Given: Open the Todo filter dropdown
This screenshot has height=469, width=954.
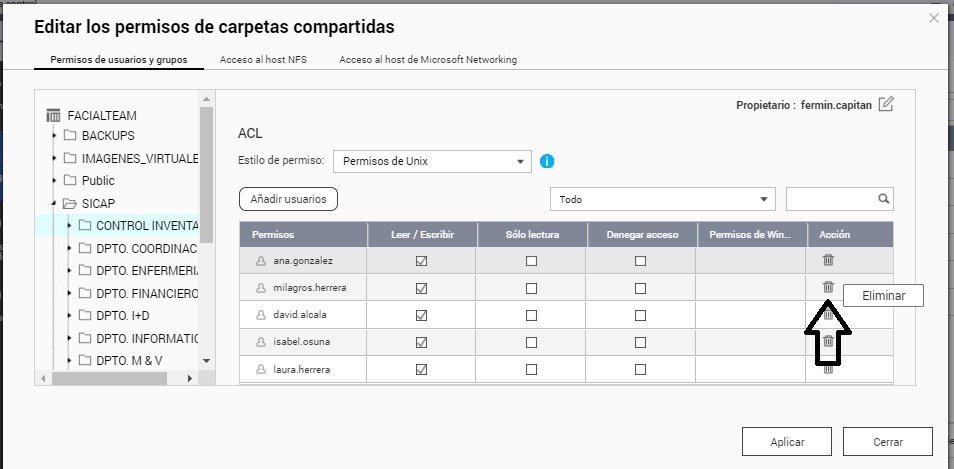Looking at the screenshot, I should (663, 199).
